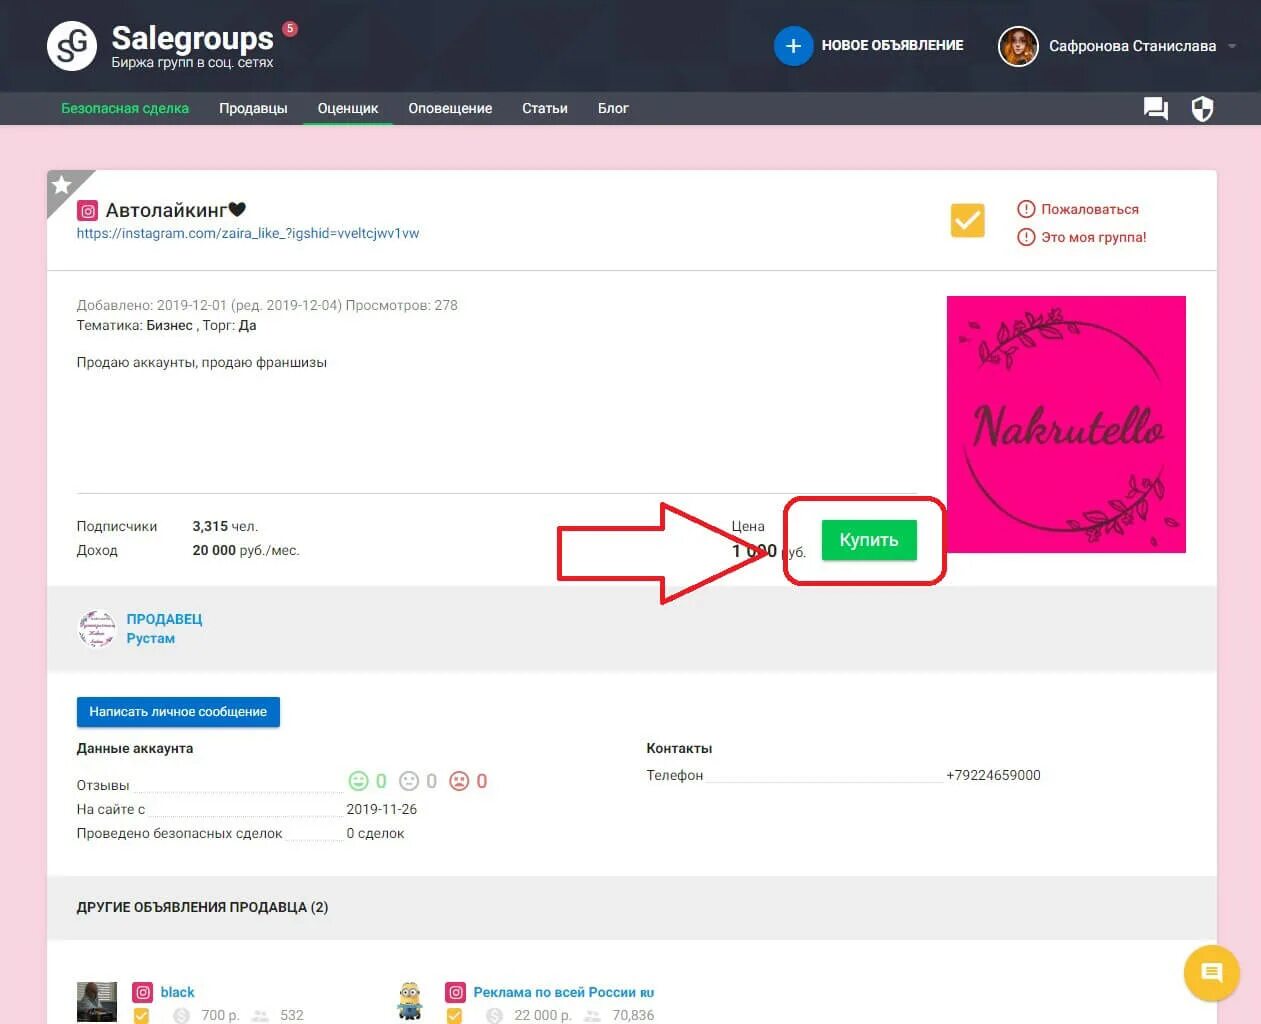This screenshot has height=1024, width=1261.
Task: Click the price coin icon near 700 р.
Action: pyautogui.click(x=181, y=1016)
